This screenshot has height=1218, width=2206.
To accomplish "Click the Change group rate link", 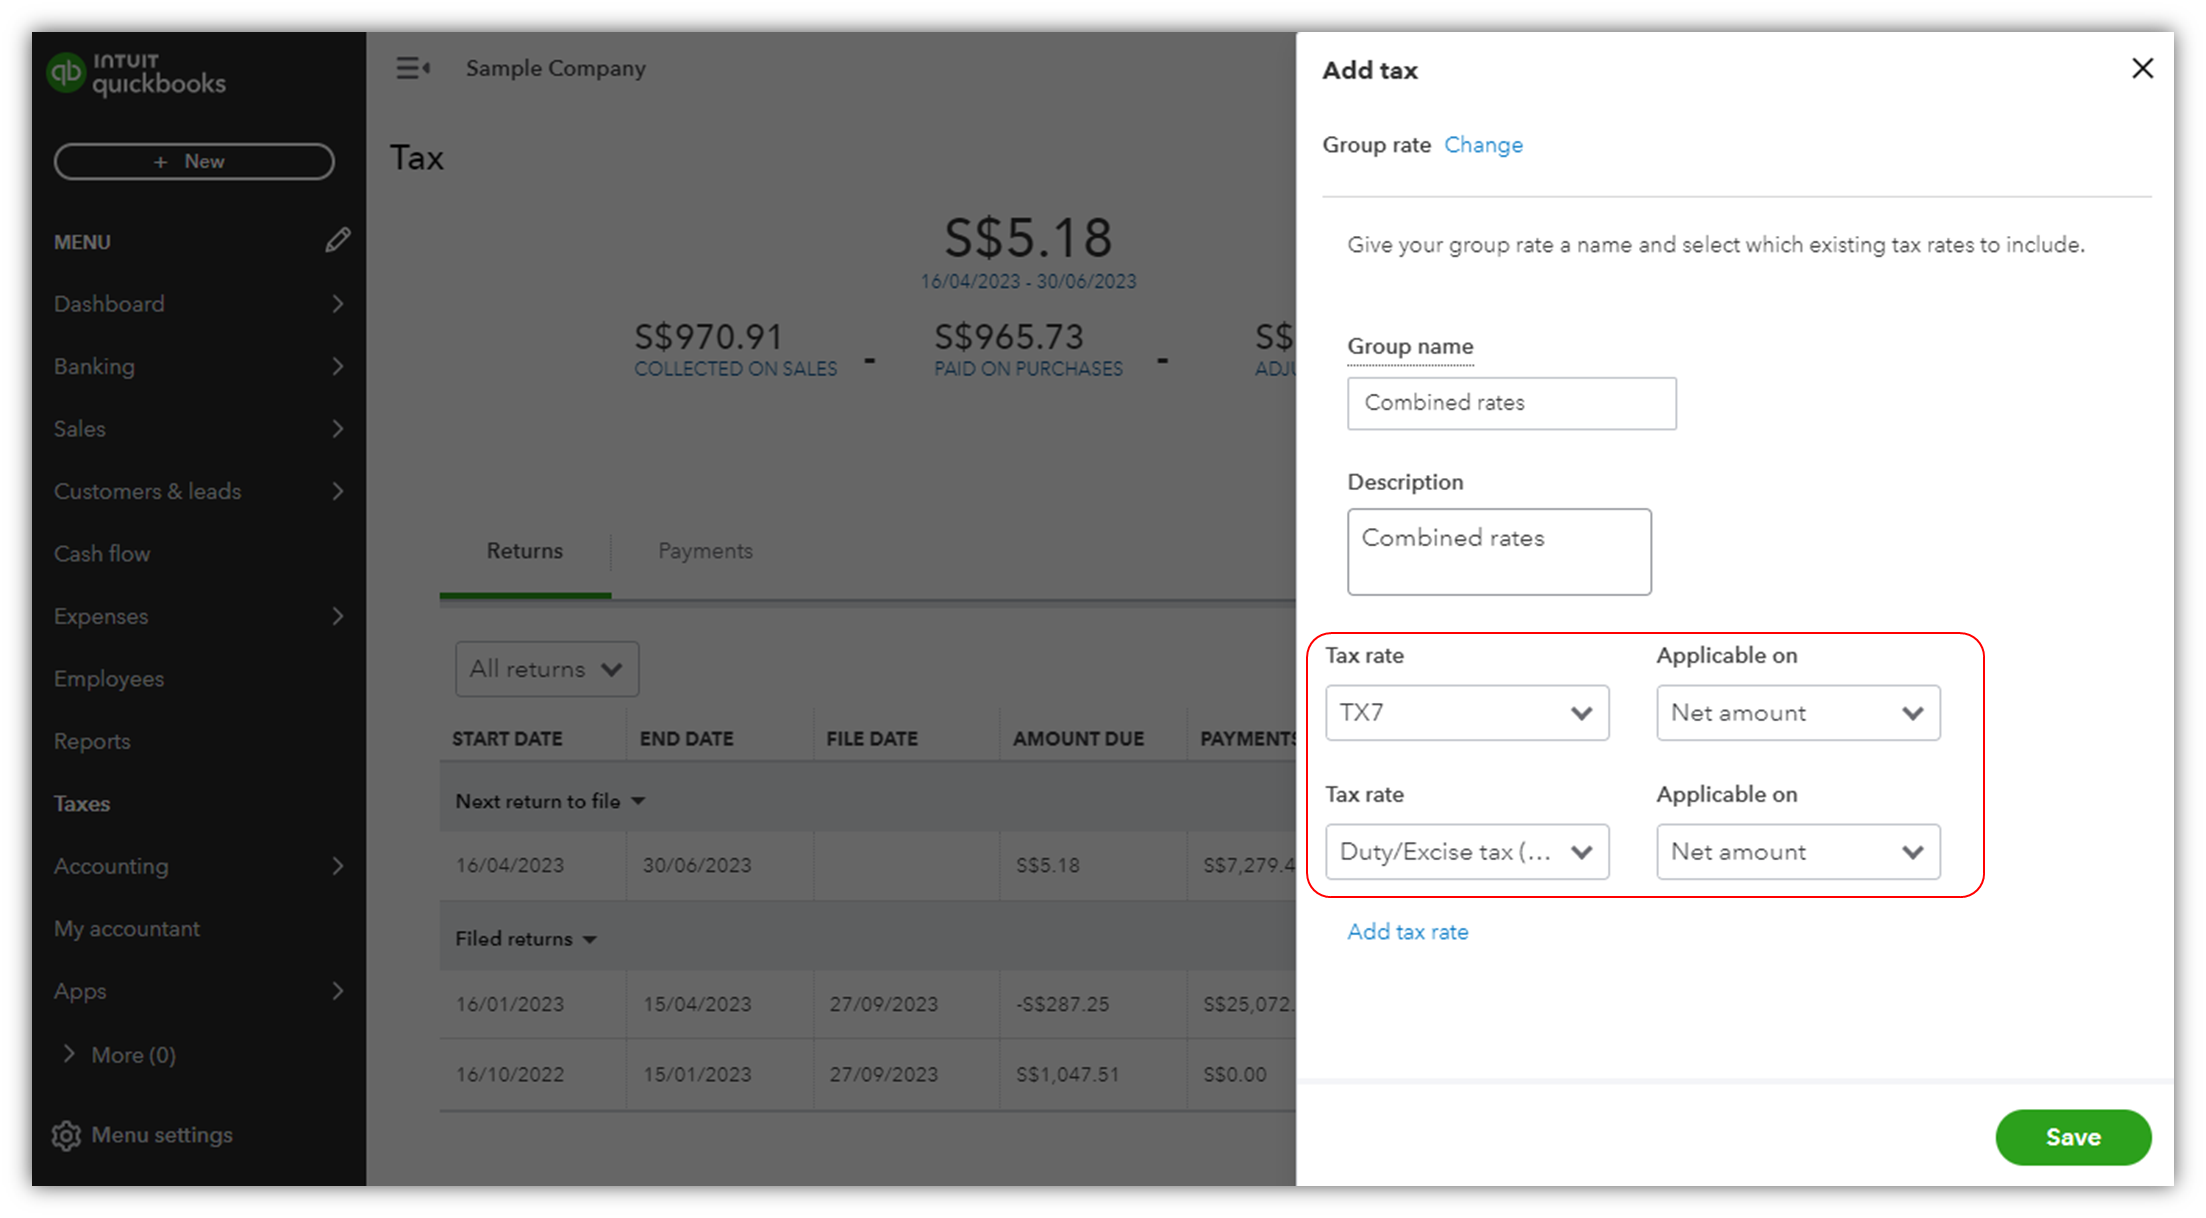I will pyautogui.click(x=1483, y=145).
